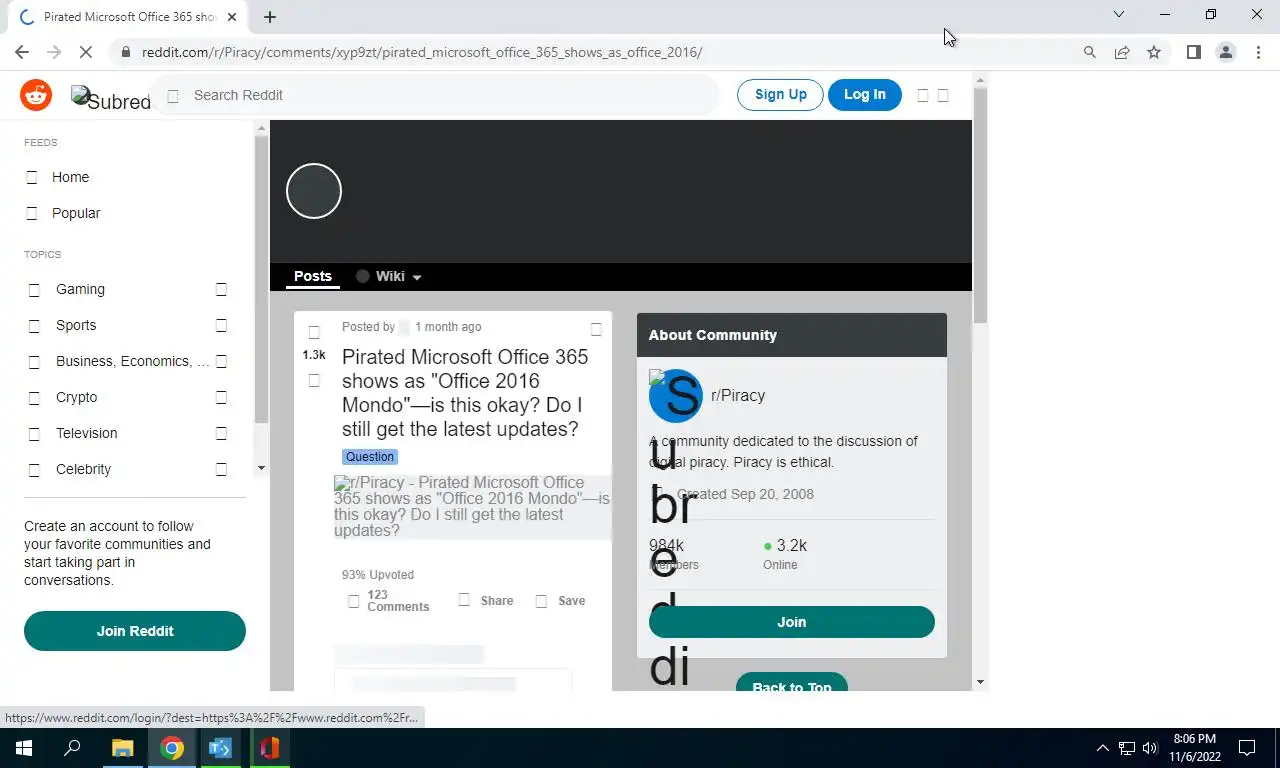
Task: Click the Back to Top button
Action: 792,683
